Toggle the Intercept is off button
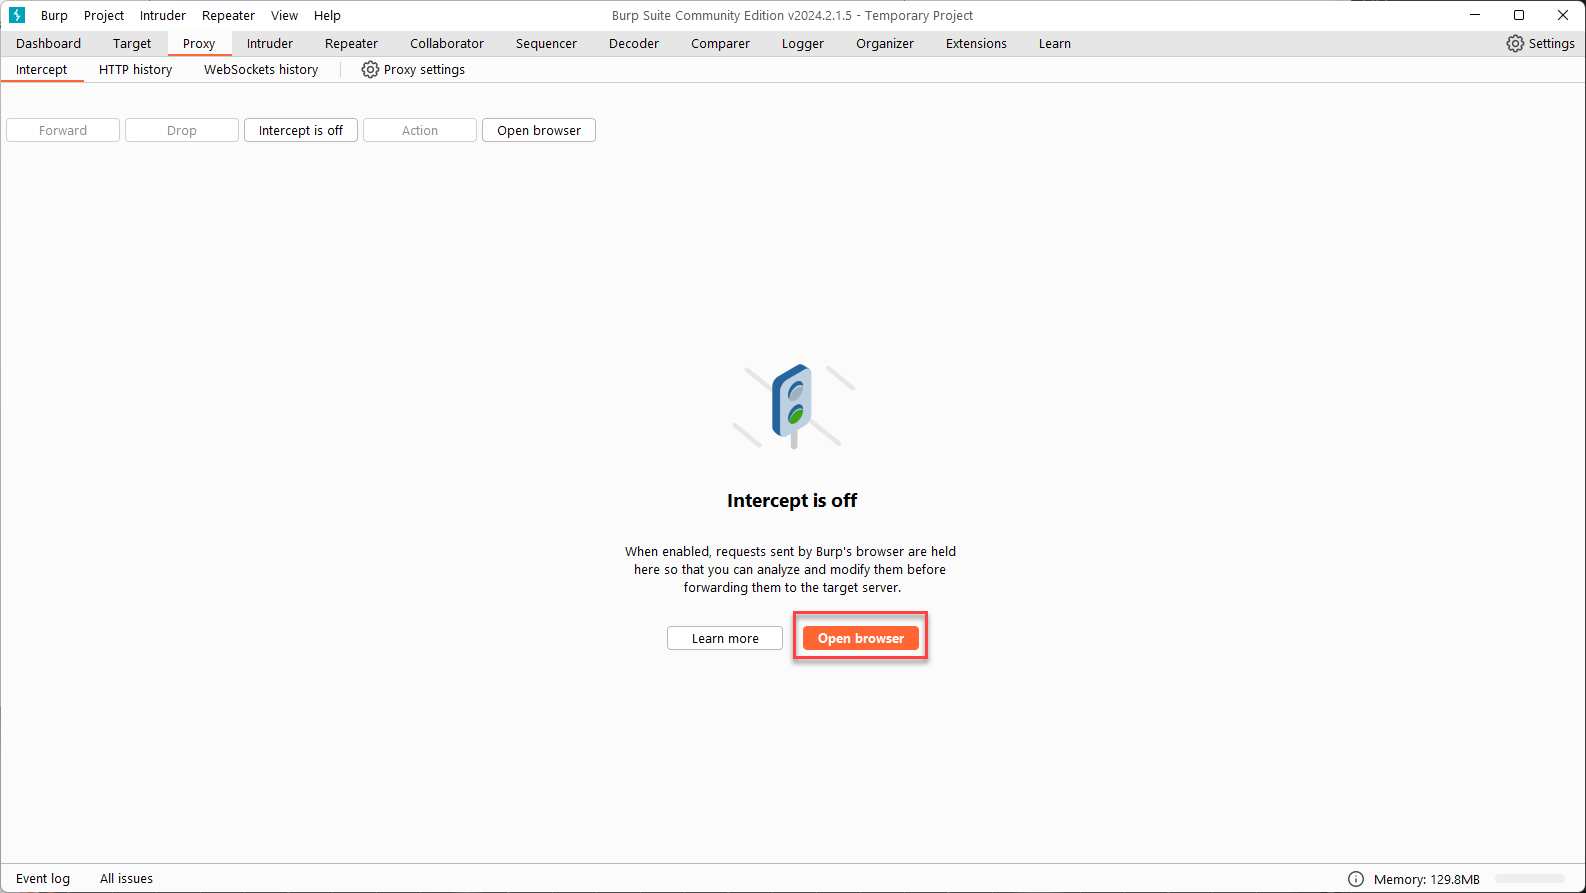The image size is (1586, 893). pyautogui.click(x=300, y=130)
